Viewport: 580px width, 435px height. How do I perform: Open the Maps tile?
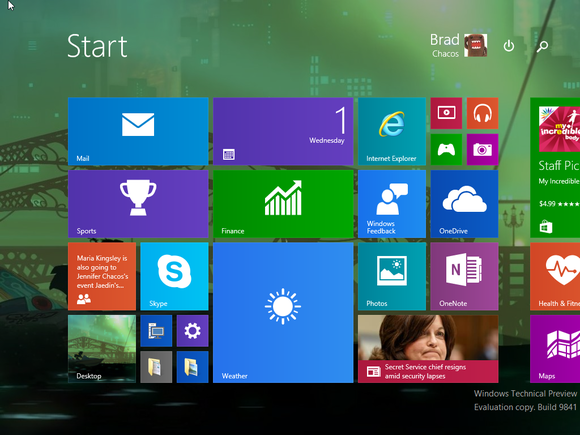tap(555, 348)
